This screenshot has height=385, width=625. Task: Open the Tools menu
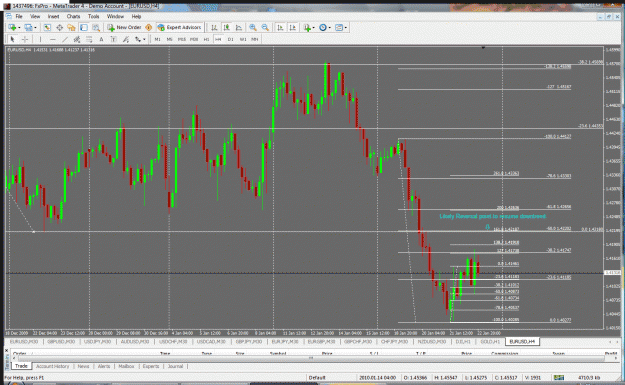93,16
